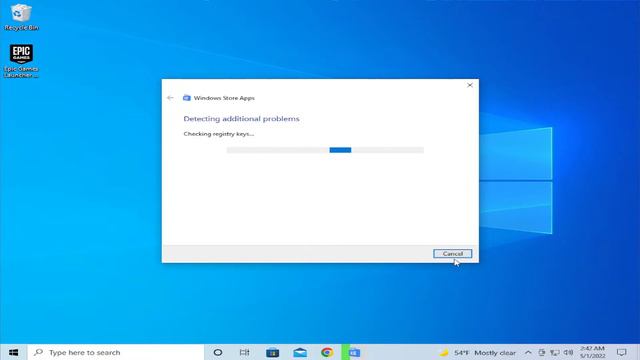
Task: Click the troubleshooter back arrow
Action: pos(170,98)
